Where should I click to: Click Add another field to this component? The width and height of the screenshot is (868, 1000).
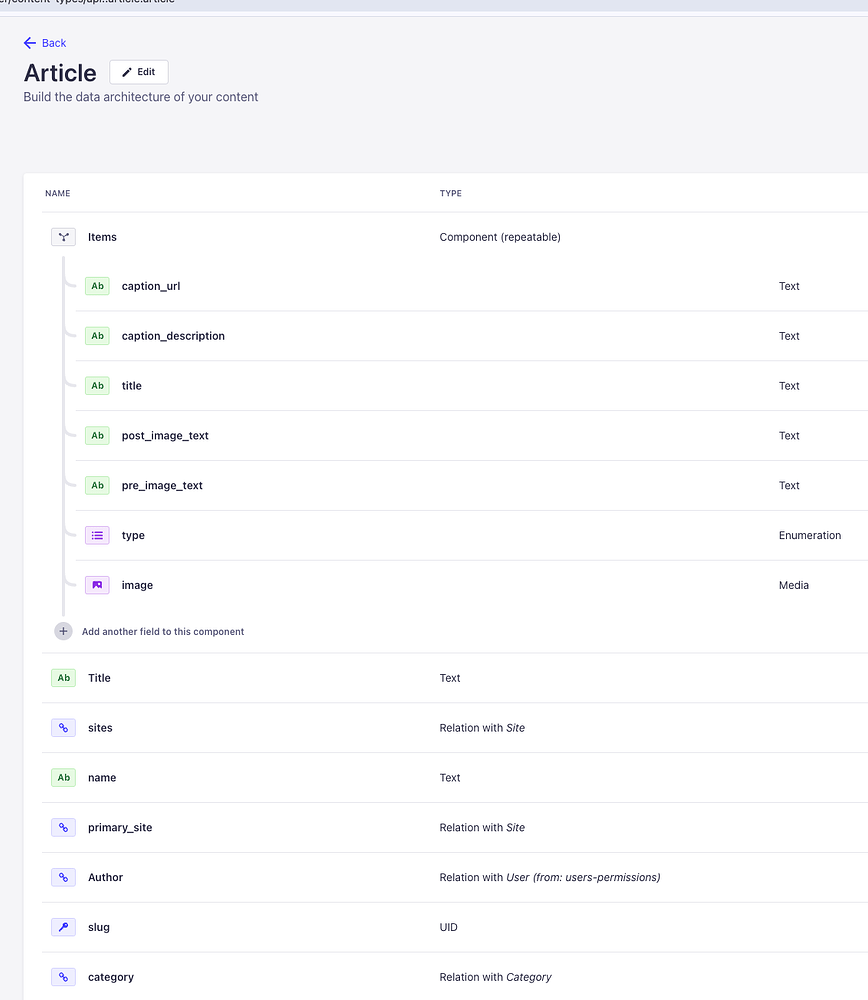coord(163,631)
